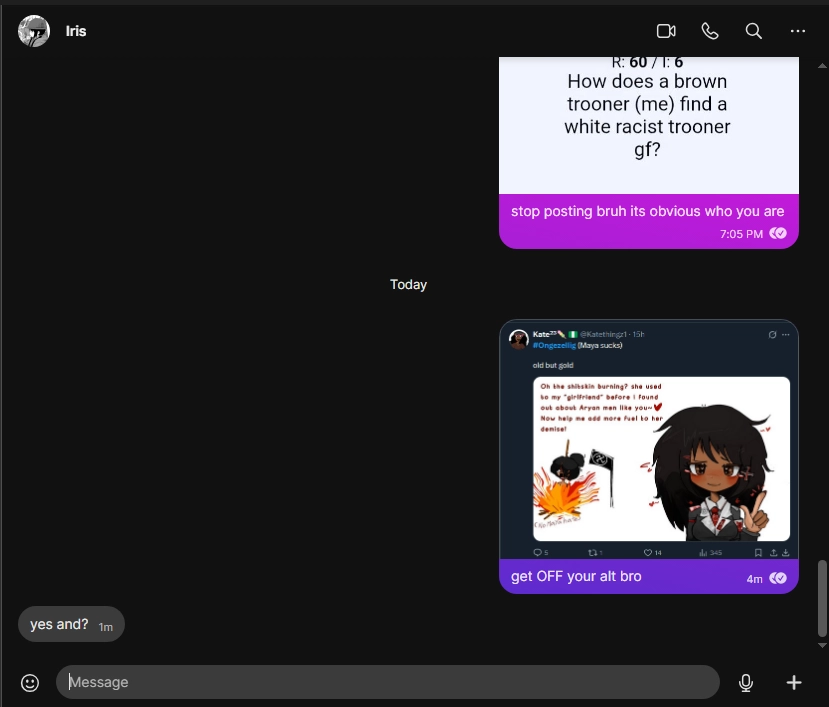
Task: Open conversation details via the Iris name
Action: [x=76, y=31]
